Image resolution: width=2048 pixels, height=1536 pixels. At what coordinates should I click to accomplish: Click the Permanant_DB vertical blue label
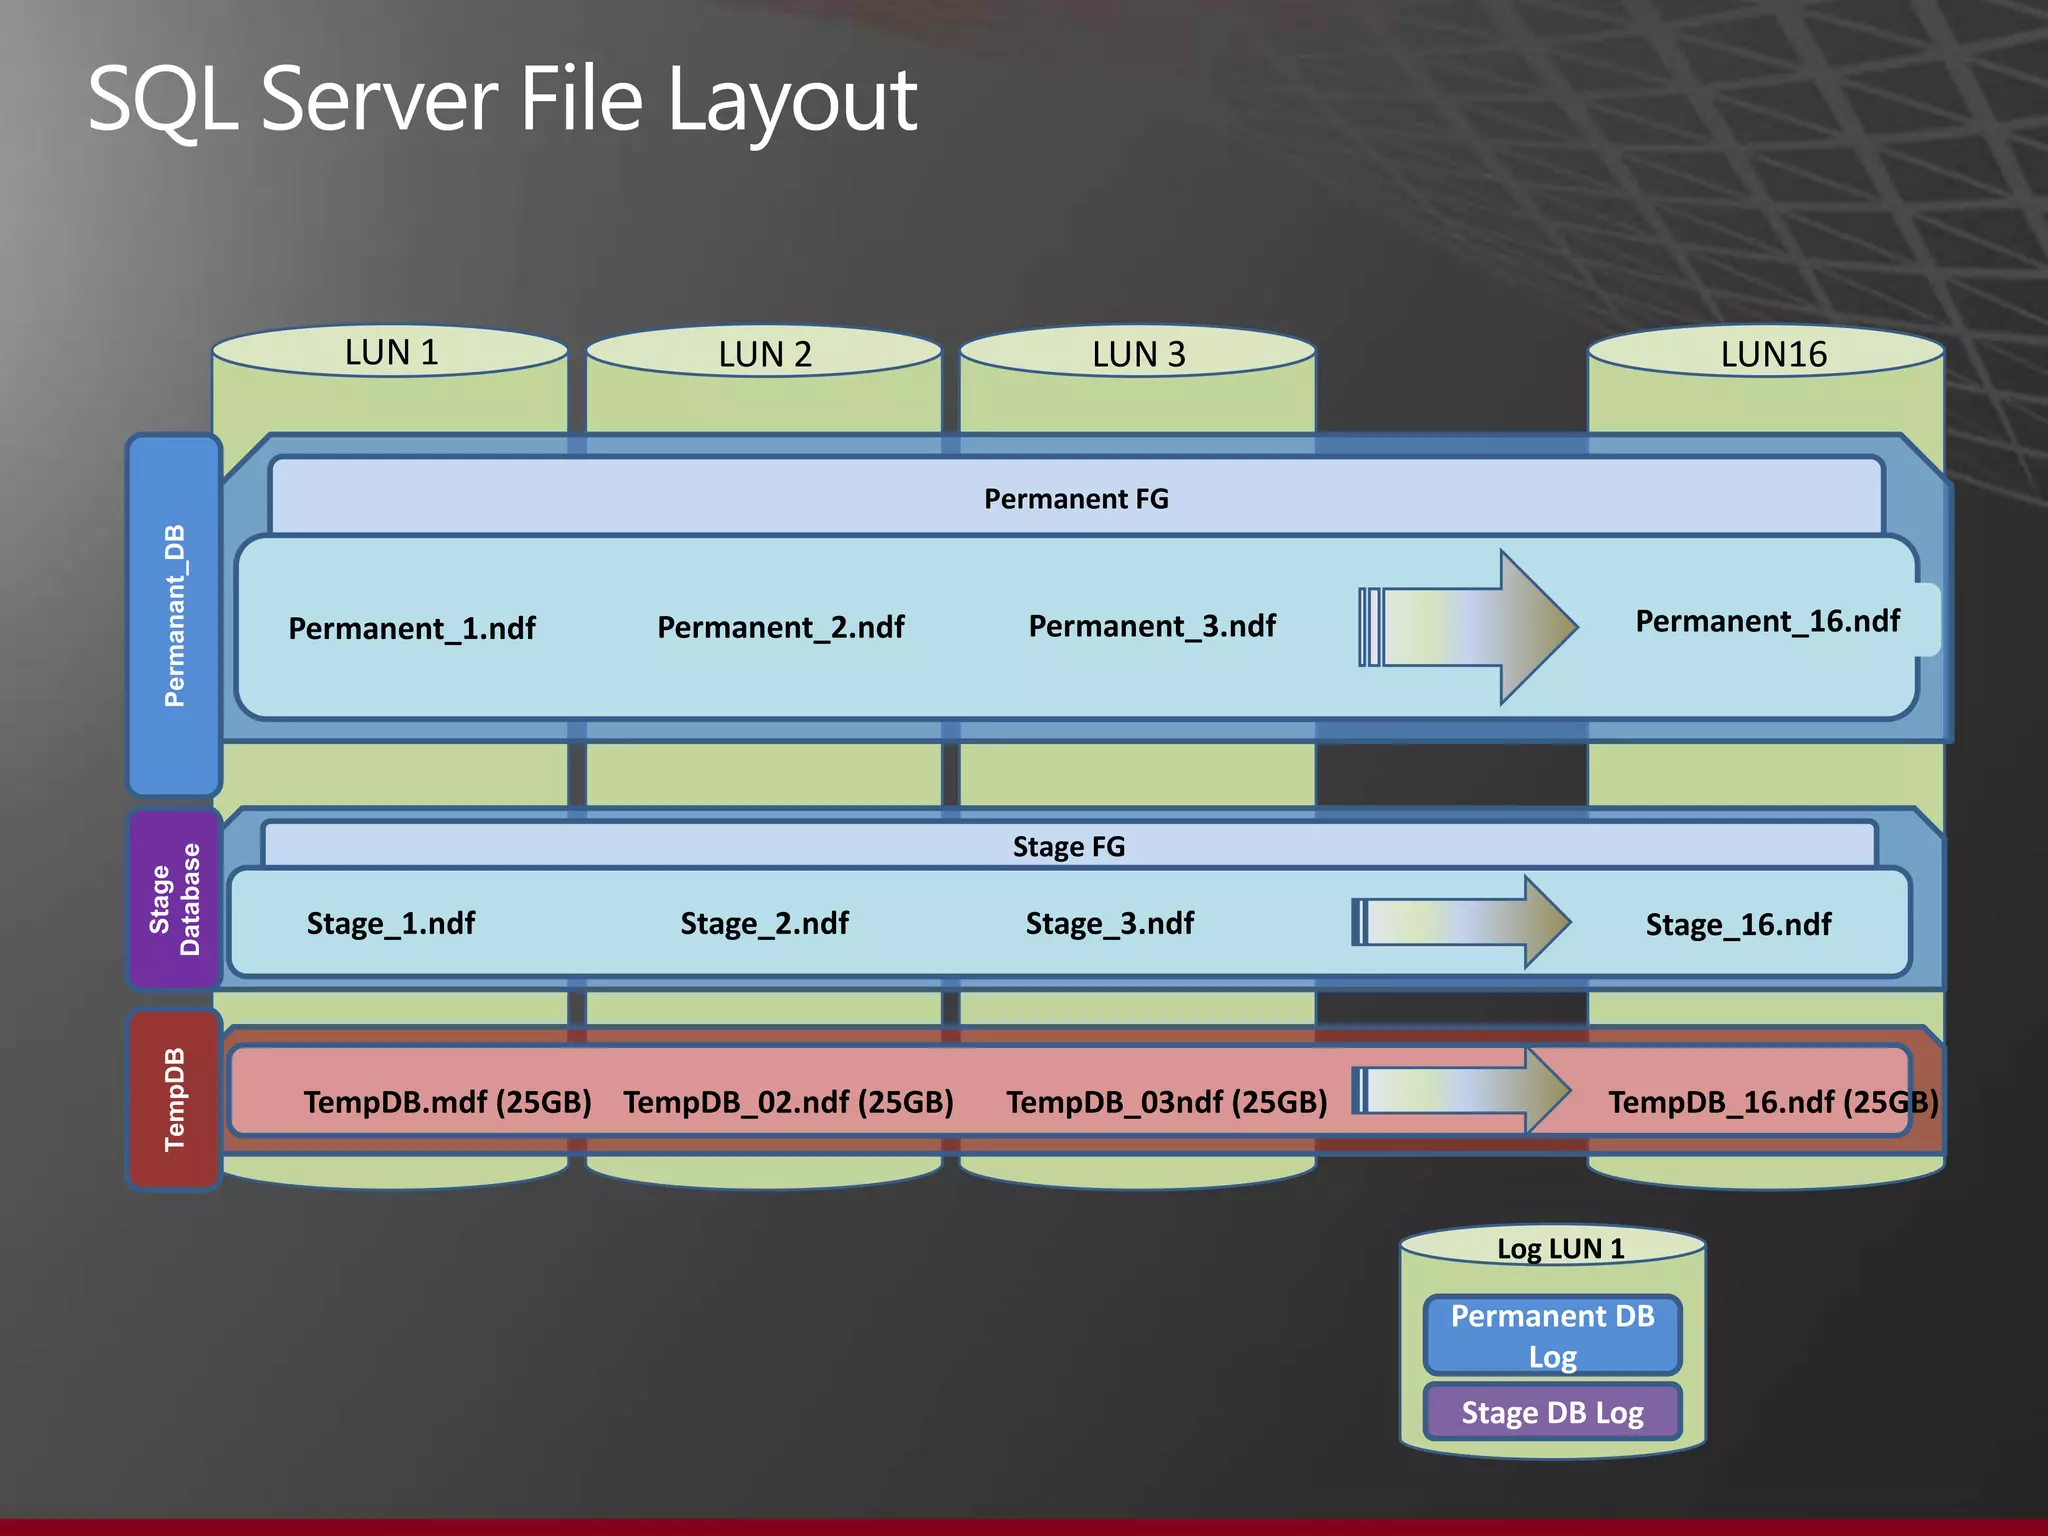tap(174, 615)
